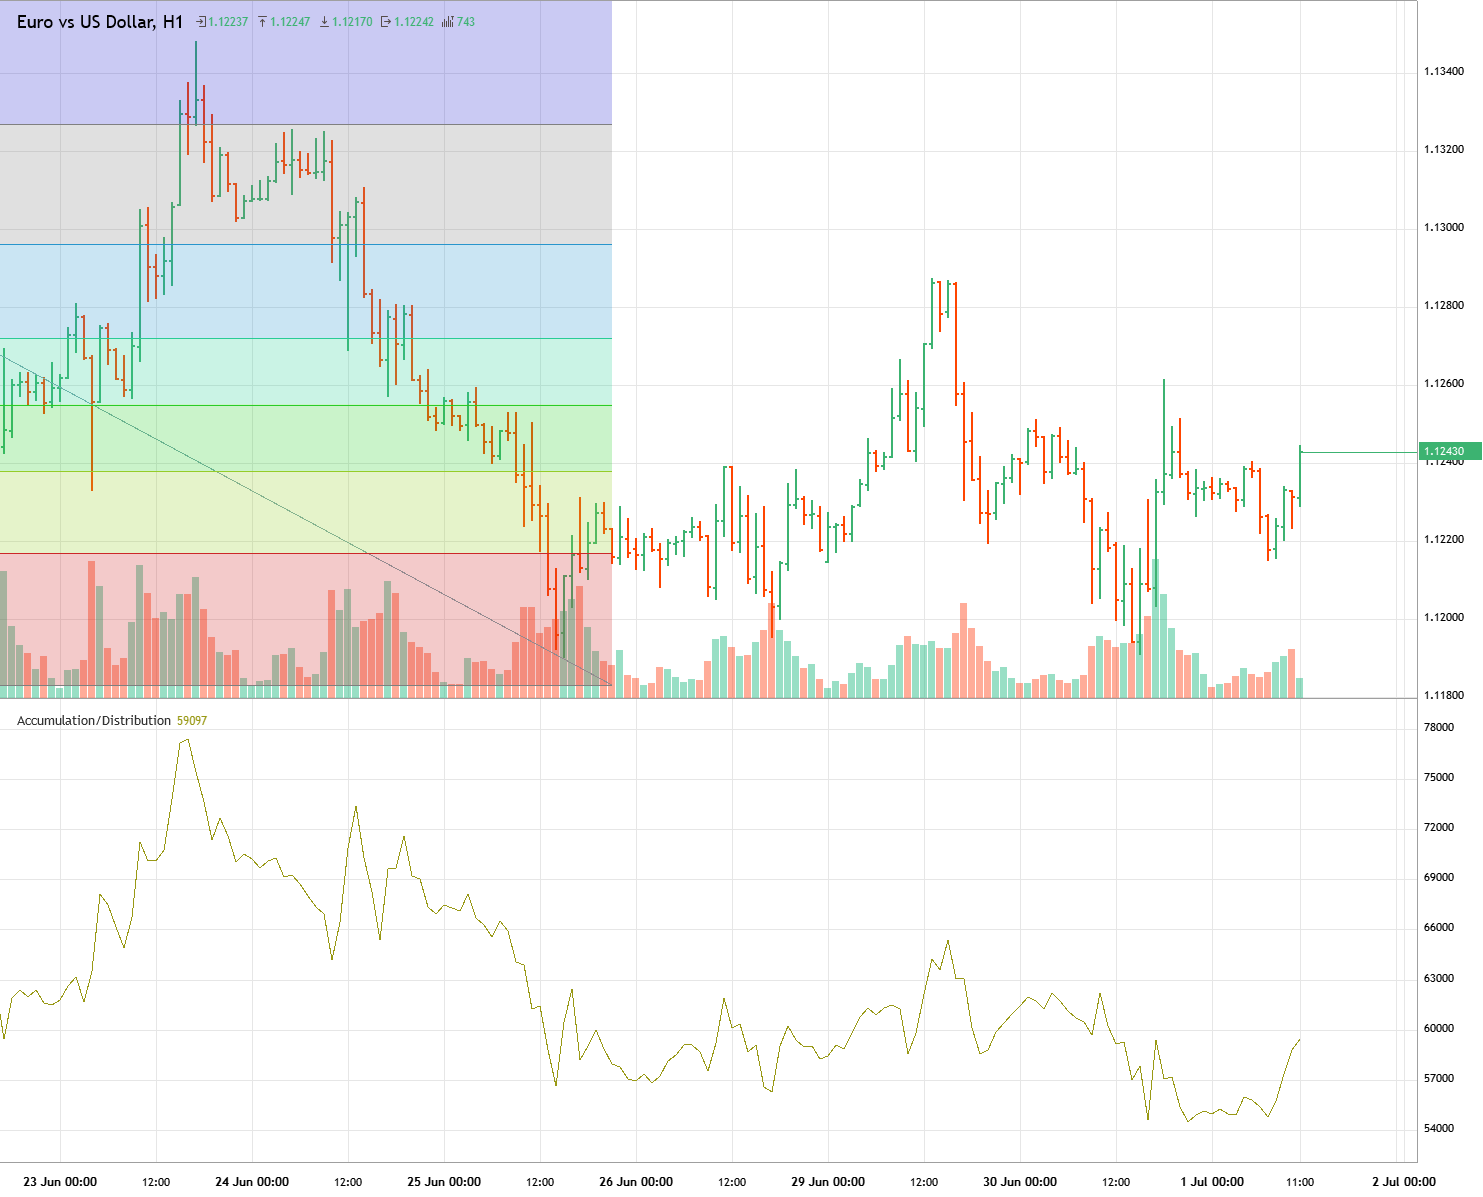
Task: Click the 30 Jun 00:00 time label
Action: click(1020, 1182)
